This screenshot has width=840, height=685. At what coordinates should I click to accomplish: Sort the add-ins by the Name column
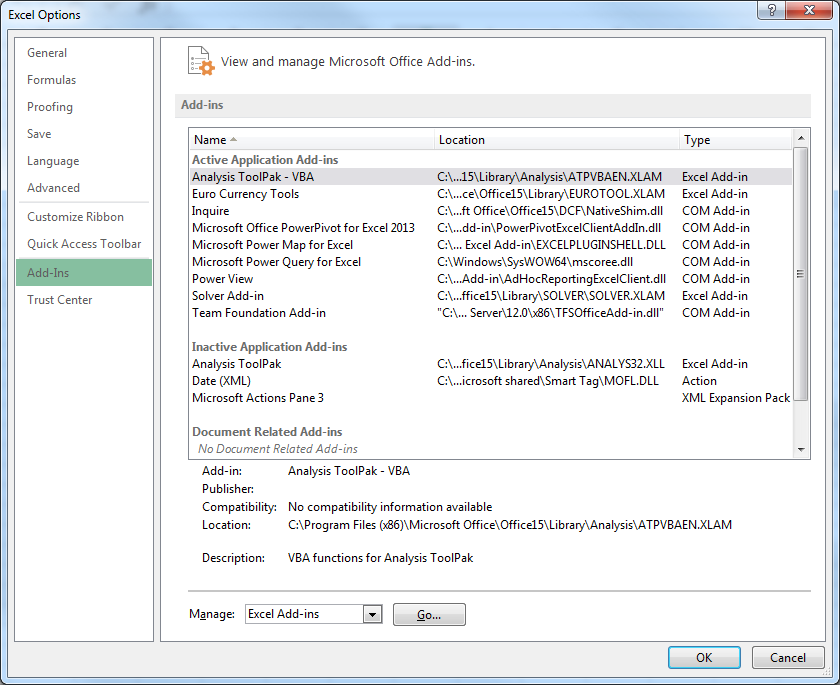pos(311,140)
